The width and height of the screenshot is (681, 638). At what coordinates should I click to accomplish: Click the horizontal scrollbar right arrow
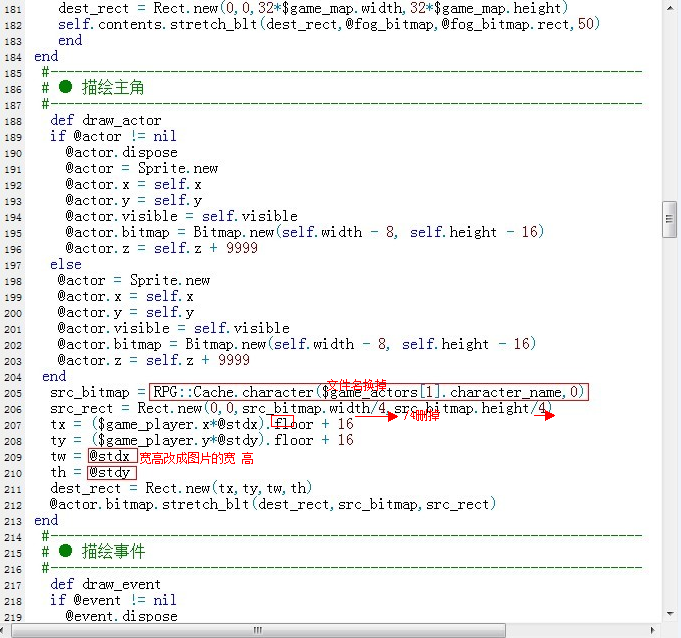click(x=653, y=630)
